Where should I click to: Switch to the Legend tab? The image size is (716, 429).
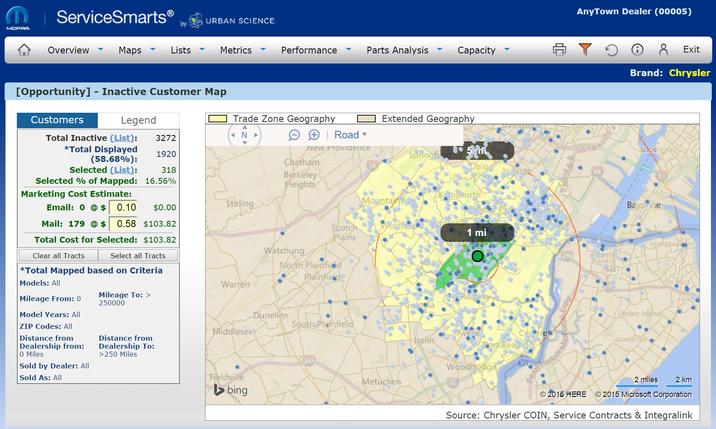pyautogui.click(x=138, y=120)
